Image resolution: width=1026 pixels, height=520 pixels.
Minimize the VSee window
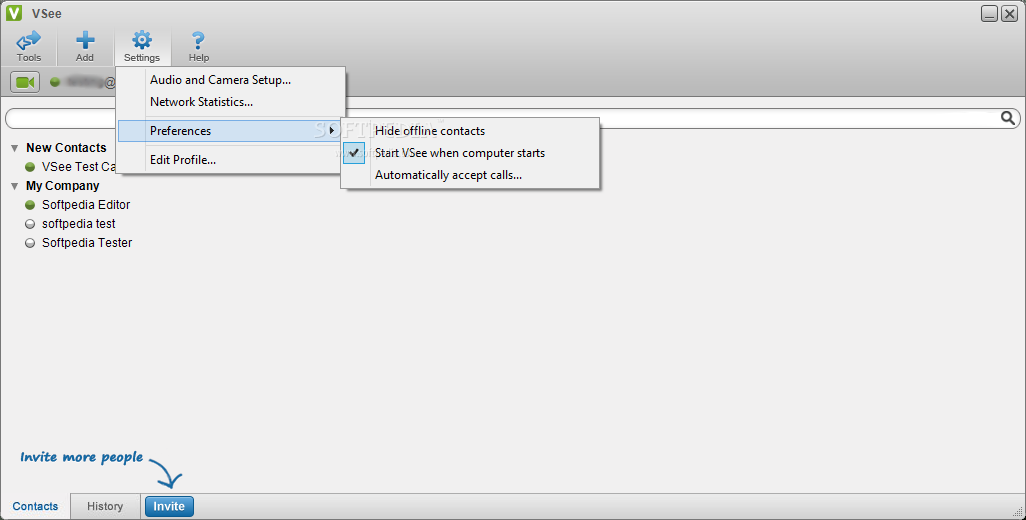[989, 13]
